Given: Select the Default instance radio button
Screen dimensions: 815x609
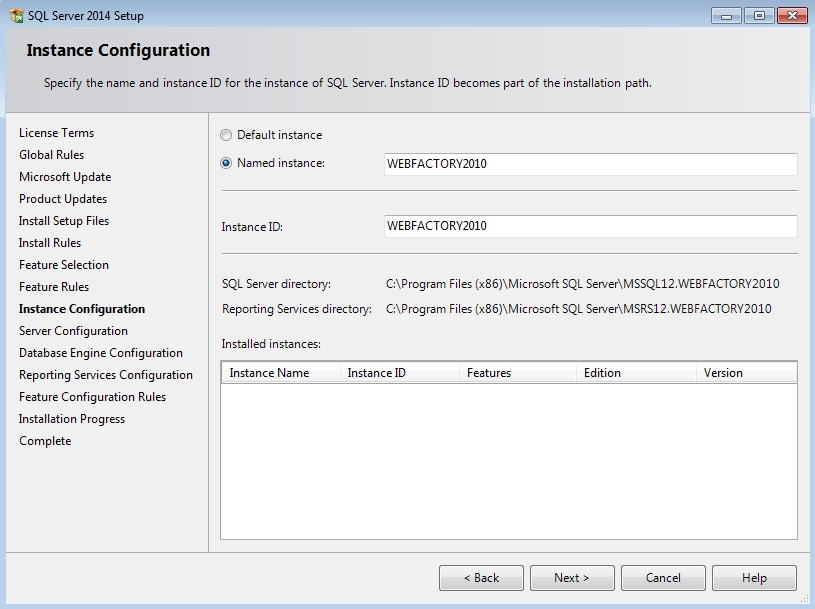Looking at the screenshot, I should pos(226,135).
